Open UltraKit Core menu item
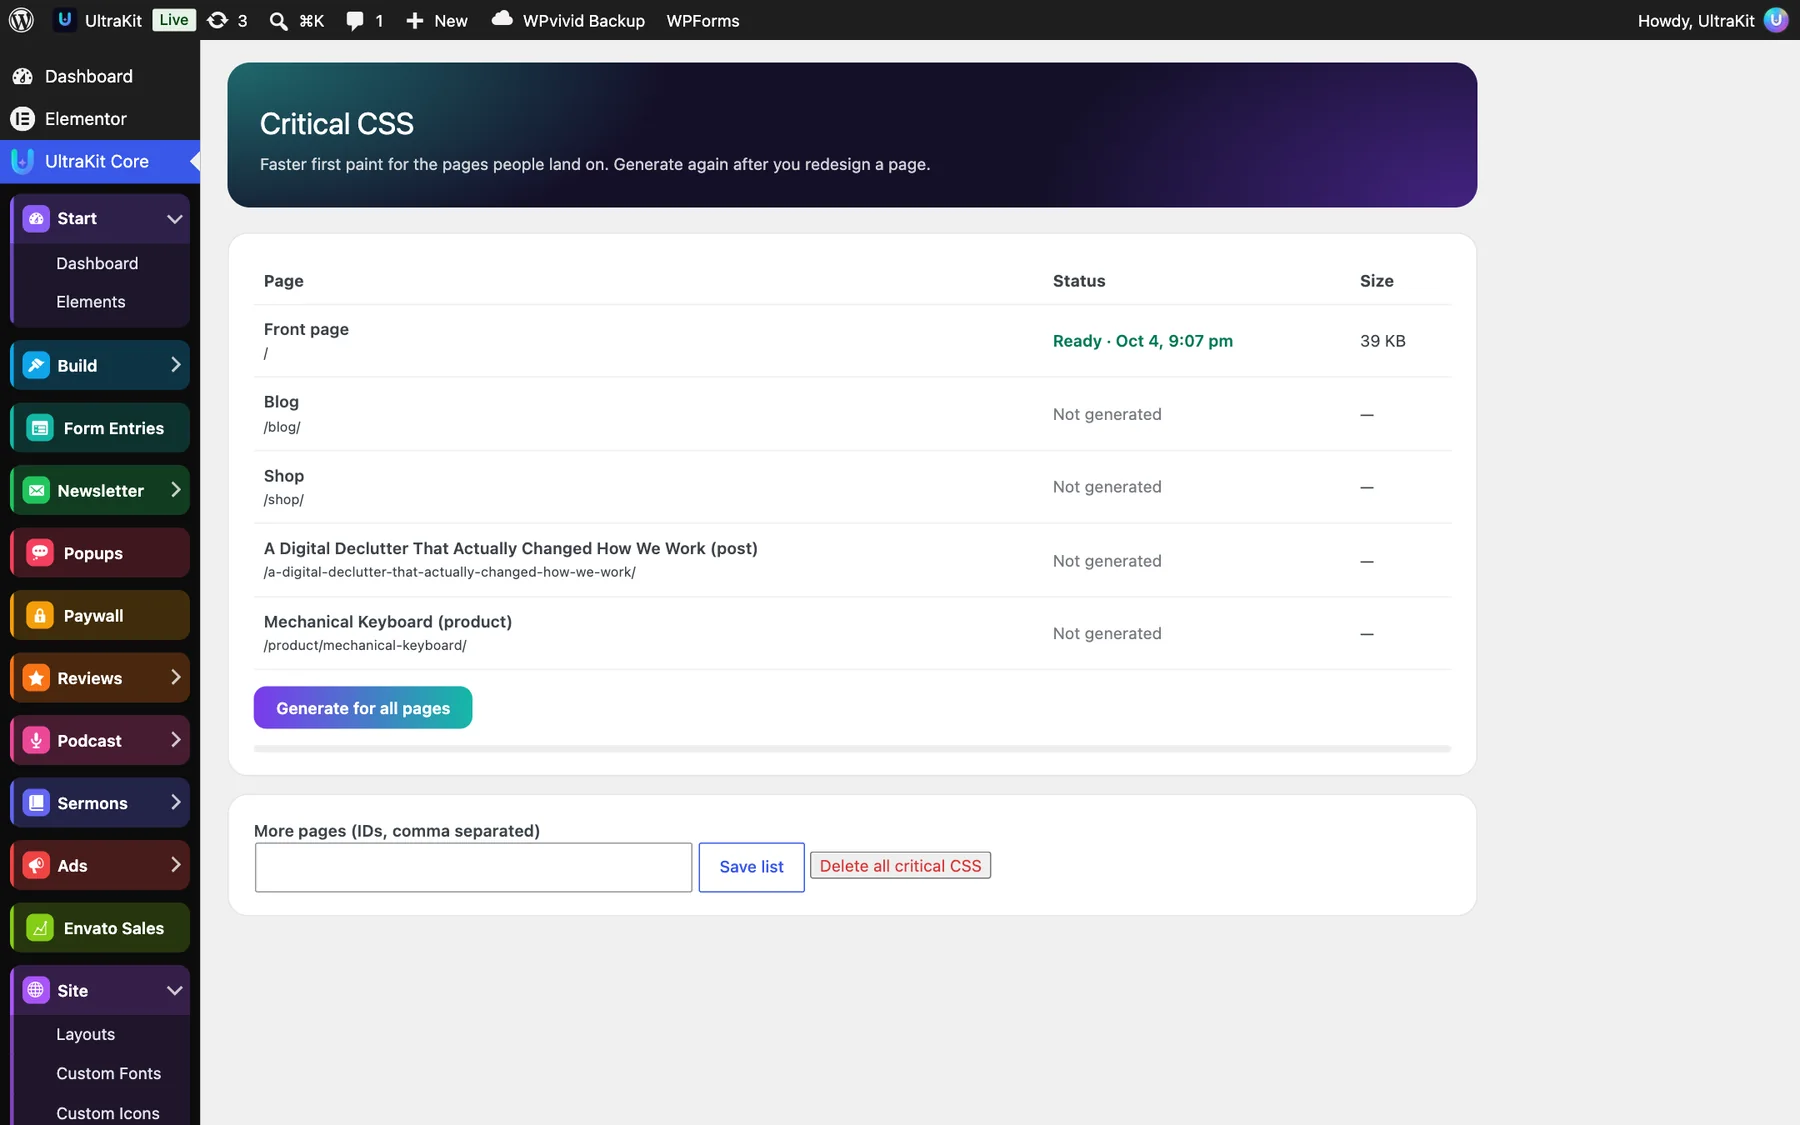Image resolution: width=1800 pixels, height=1125 pixels. (100, 161)
